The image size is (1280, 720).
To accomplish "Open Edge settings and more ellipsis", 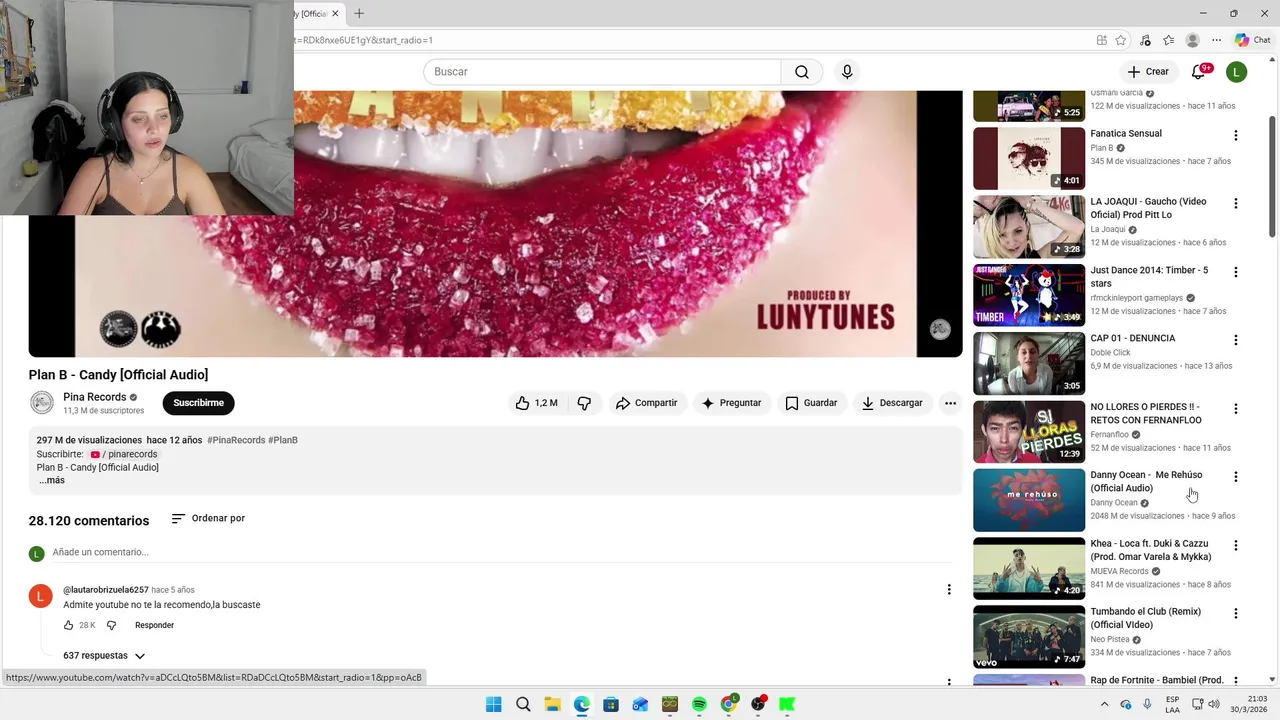I will (1216, 40).
